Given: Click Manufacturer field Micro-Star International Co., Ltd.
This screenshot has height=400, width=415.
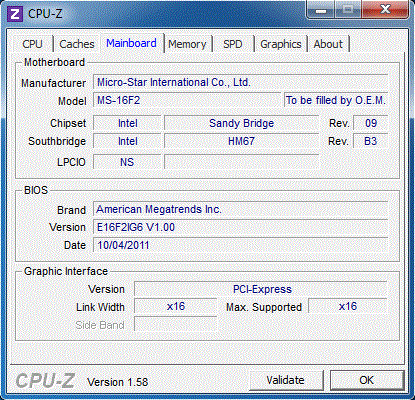Looking at the screenshot, I should [240, 82].
